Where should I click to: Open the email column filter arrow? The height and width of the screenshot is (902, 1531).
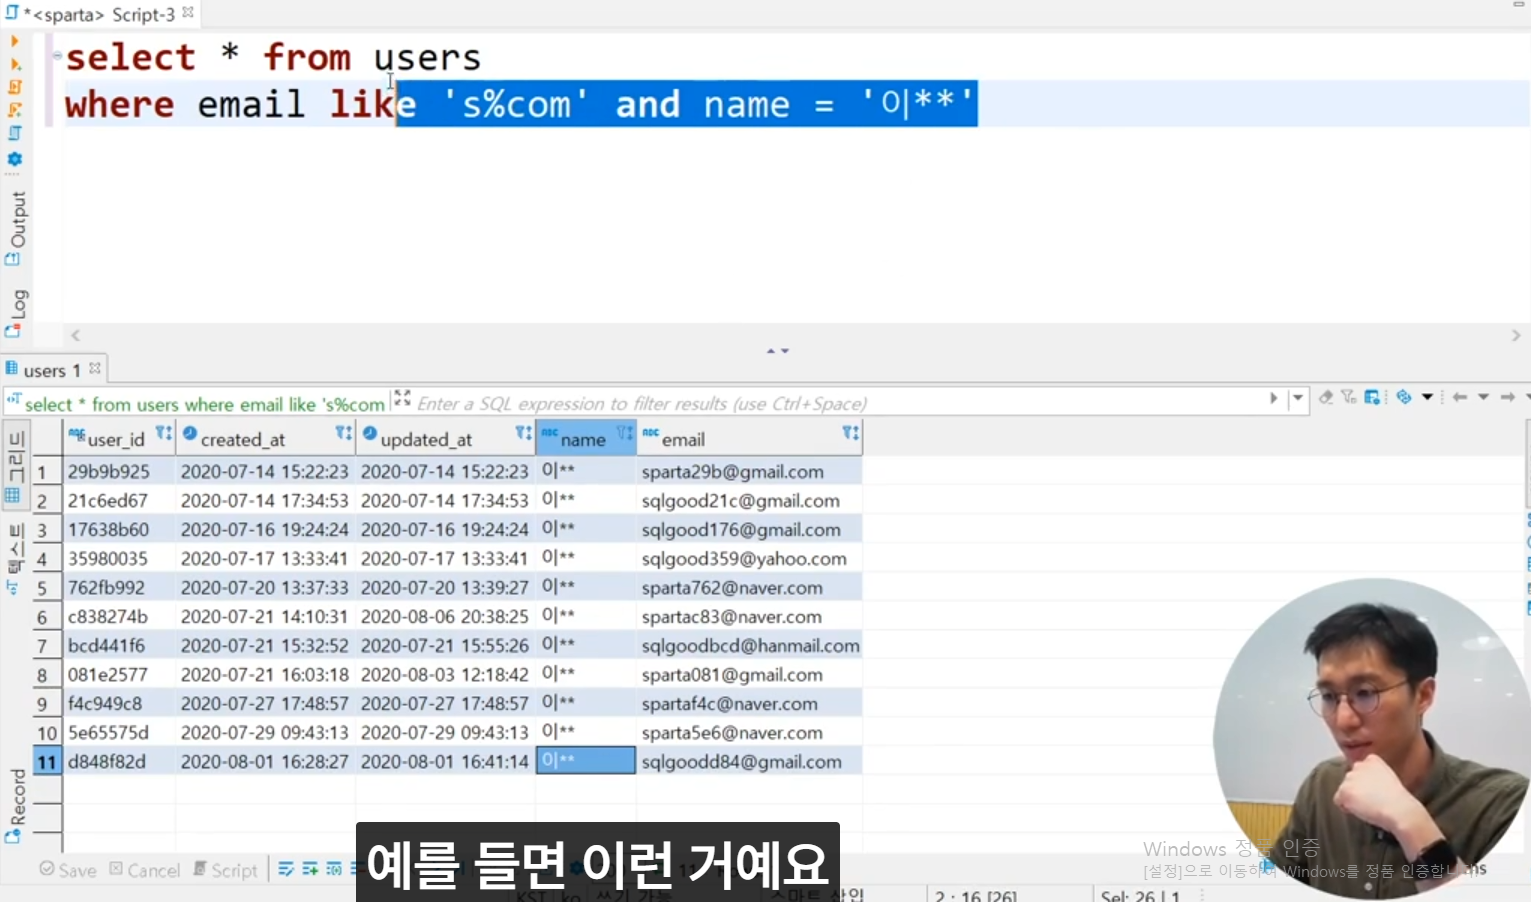pos(851,433)
